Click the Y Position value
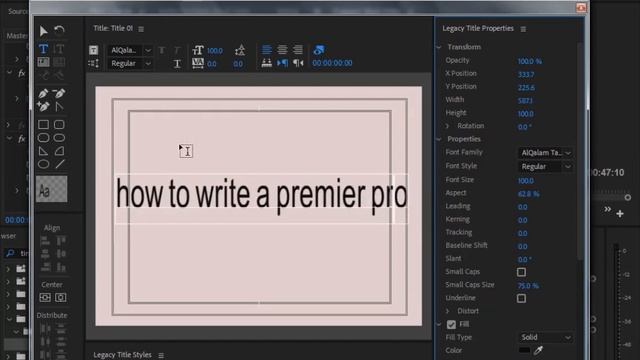 526,88
